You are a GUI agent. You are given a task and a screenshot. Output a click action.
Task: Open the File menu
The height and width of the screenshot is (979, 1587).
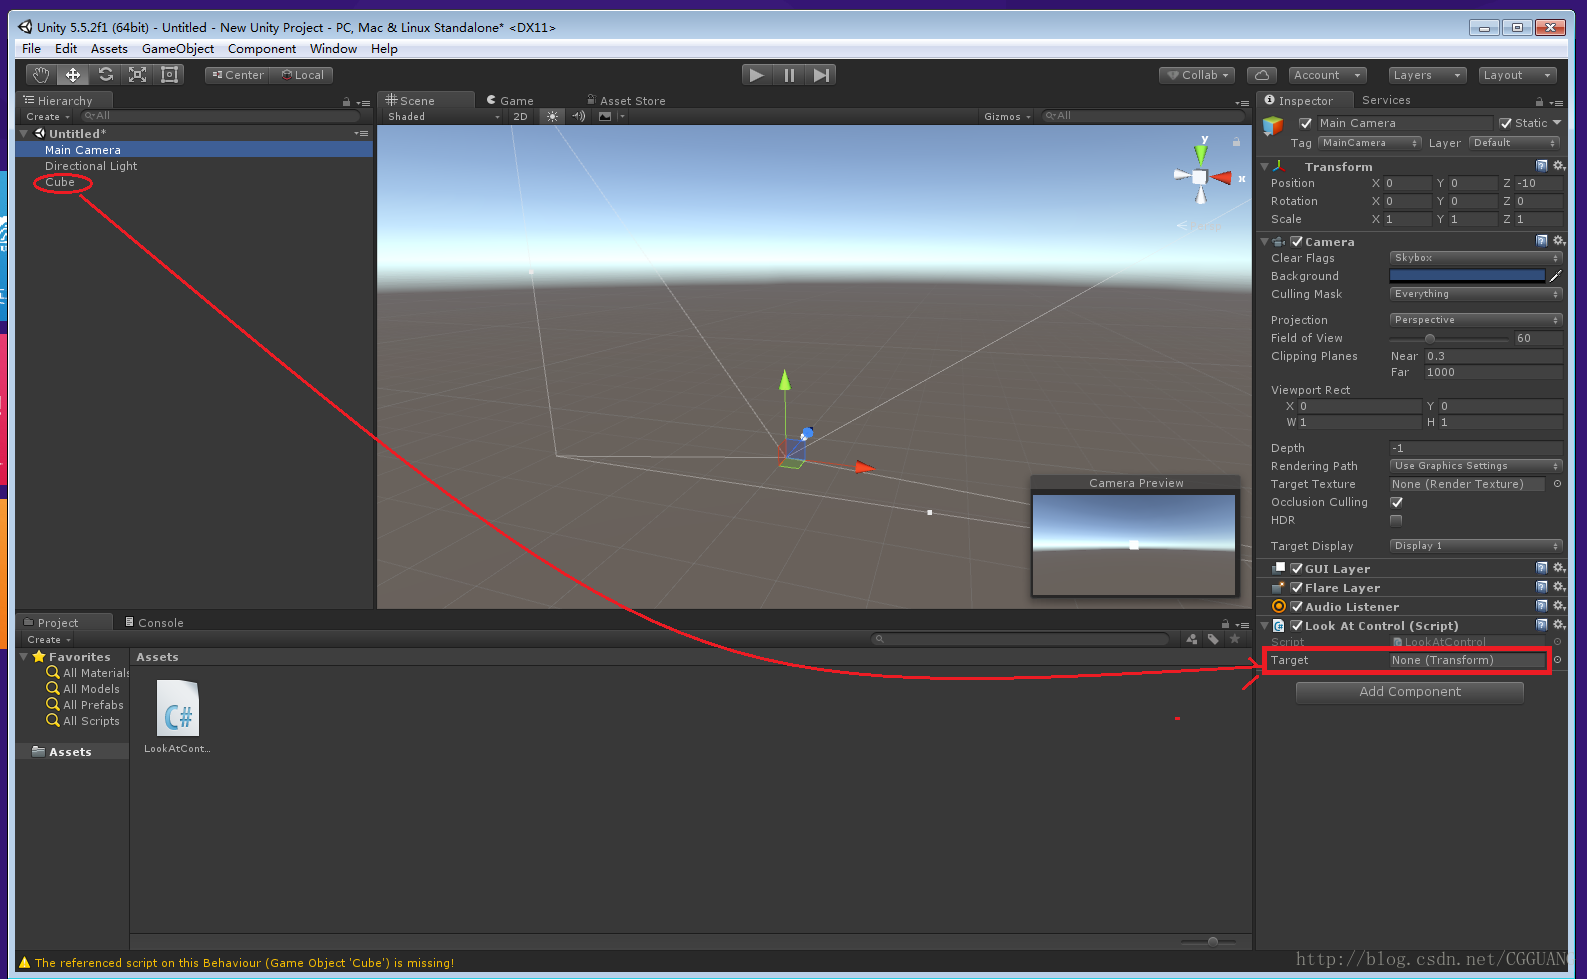[x=32, y=48]
